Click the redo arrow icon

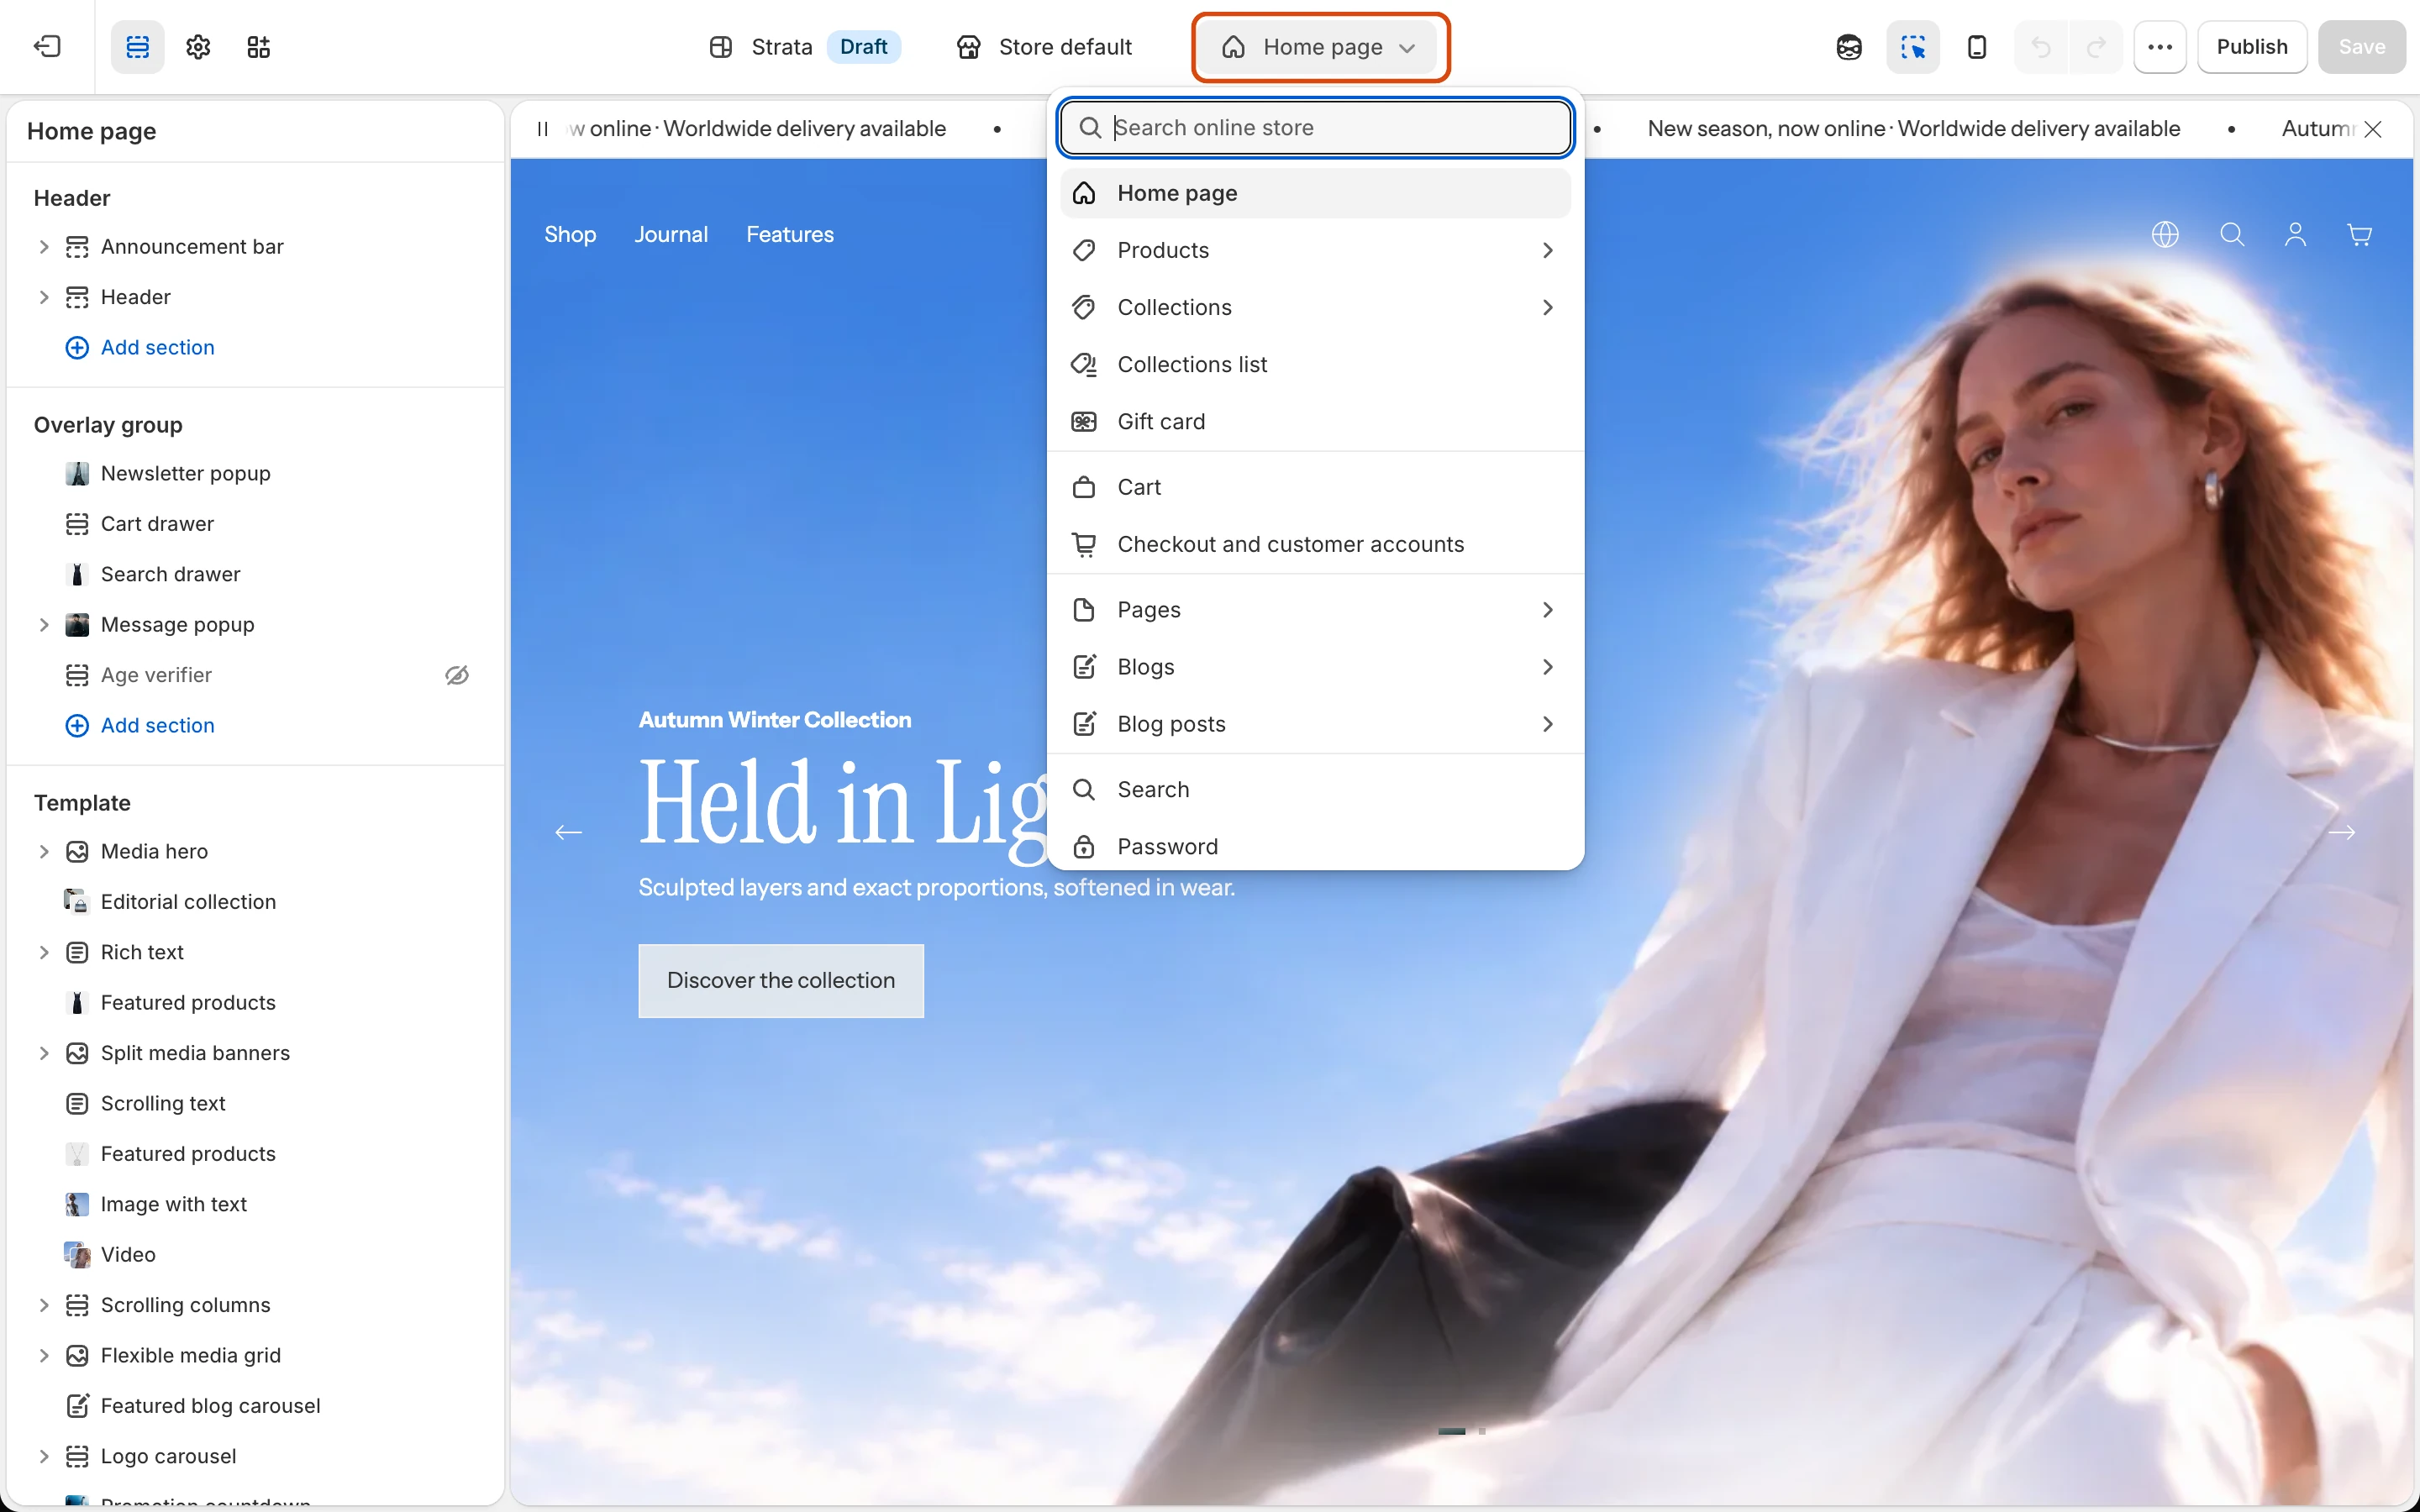click(x=2097, y=47)
